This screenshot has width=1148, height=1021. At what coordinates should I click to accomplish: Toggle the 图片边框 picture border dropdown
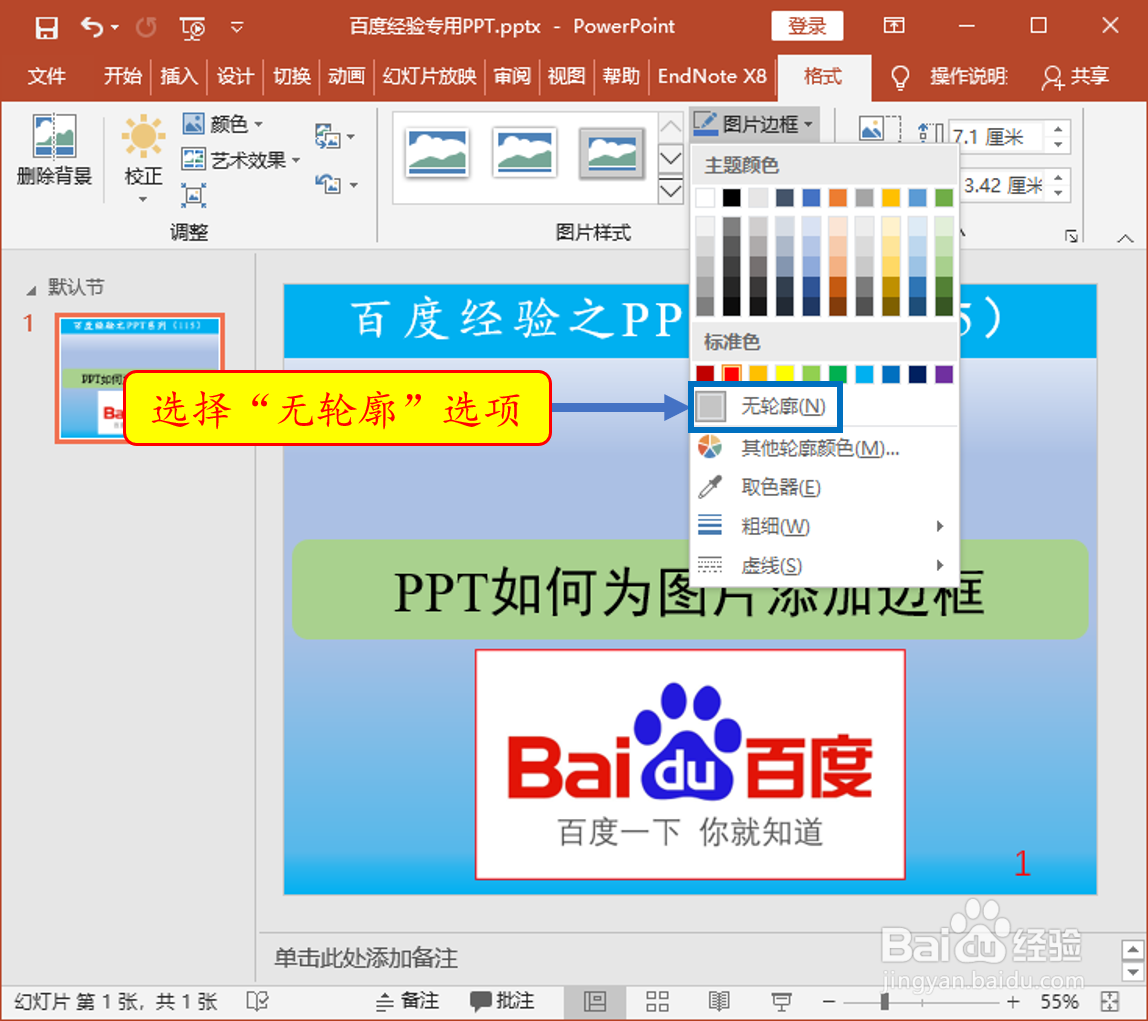pos(753,124)
